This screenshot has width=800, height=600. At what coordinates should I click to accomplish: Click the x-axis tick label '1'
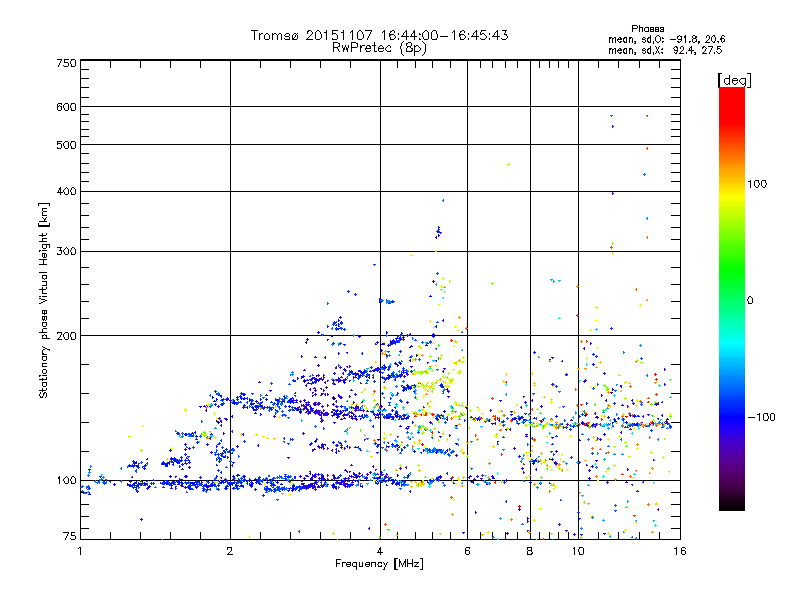click(x=80, y=551)
